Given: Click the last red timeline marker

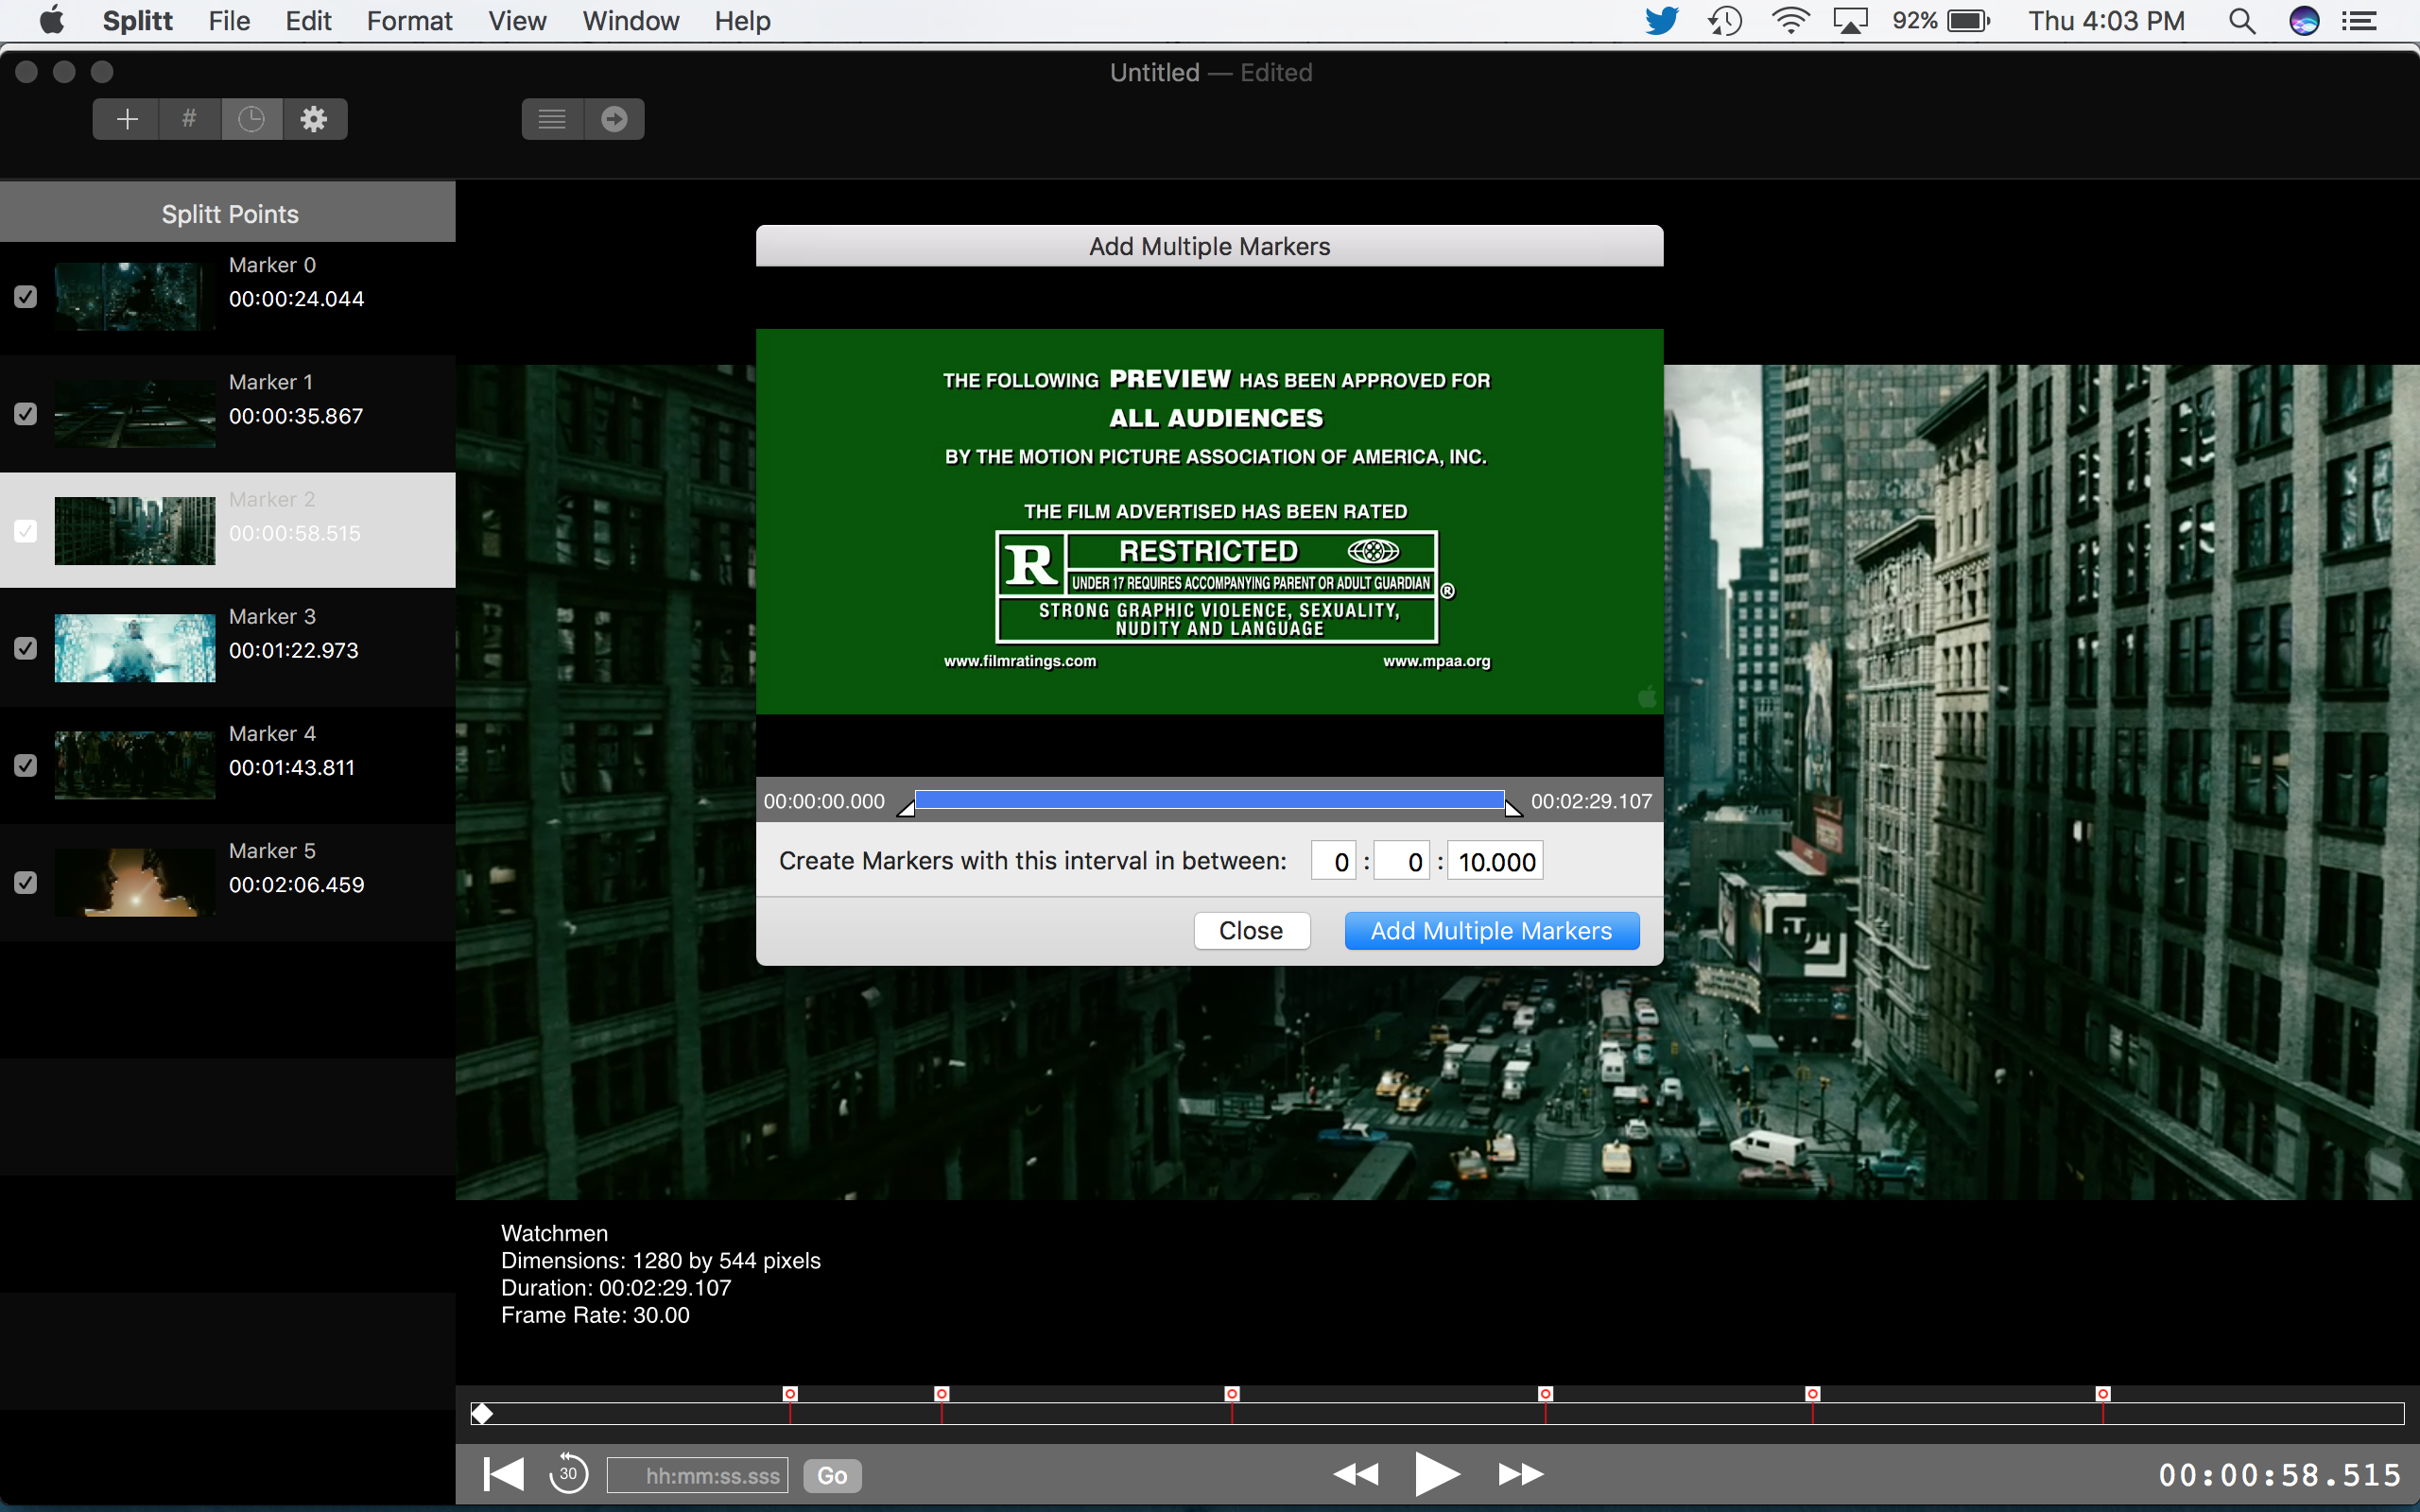Looking at the screenshot, I should (2103, 1394).
